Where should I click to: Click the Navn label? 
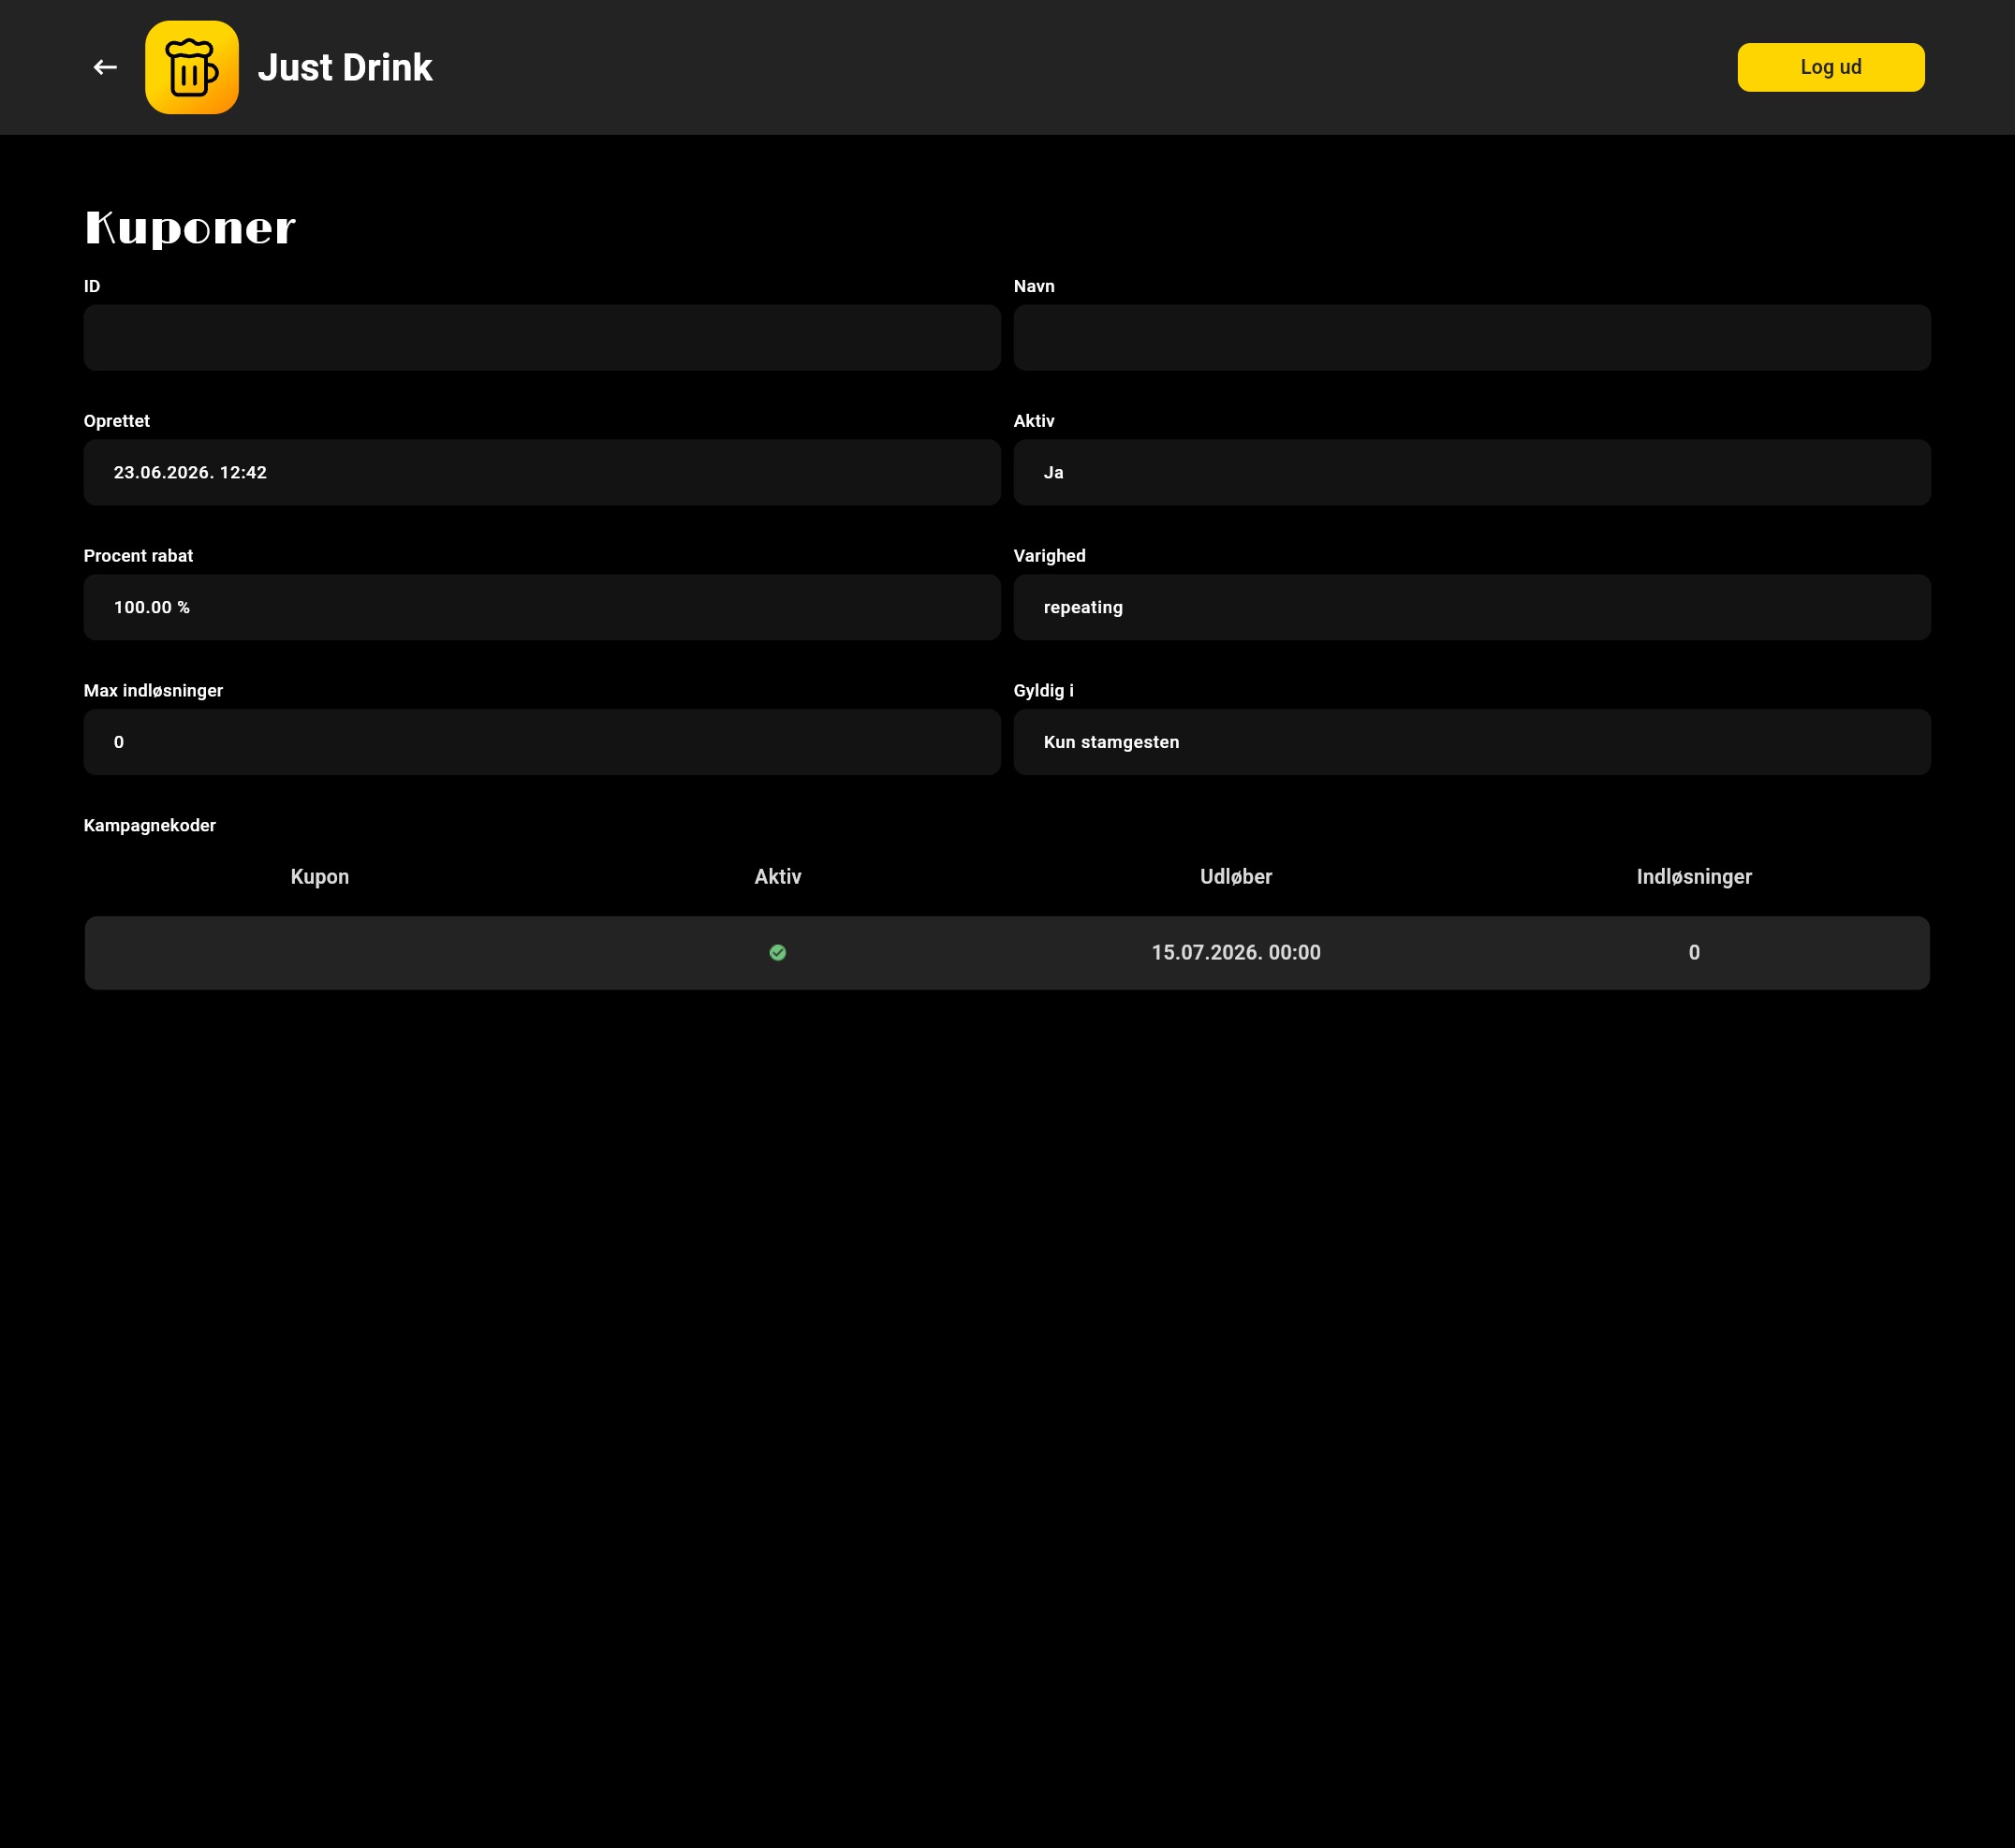(1034, 286)
